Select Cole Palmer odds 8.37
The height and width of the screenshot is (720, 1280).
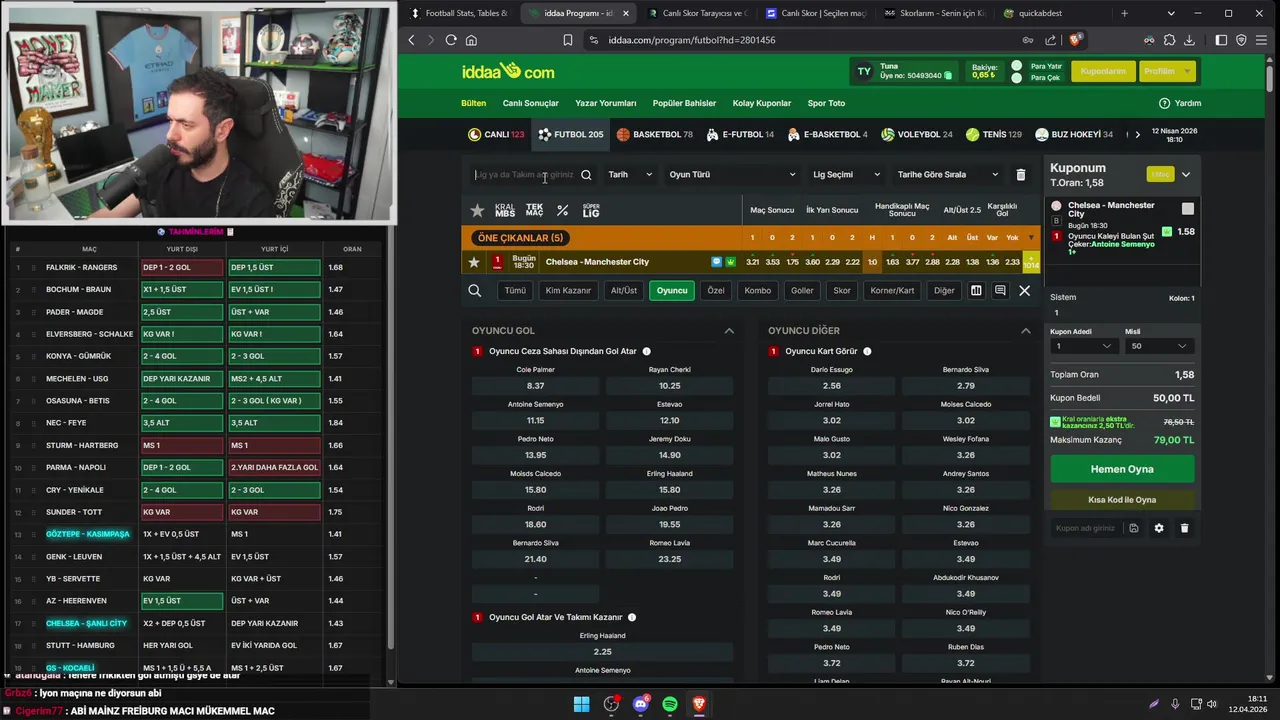tap(536, 386)
